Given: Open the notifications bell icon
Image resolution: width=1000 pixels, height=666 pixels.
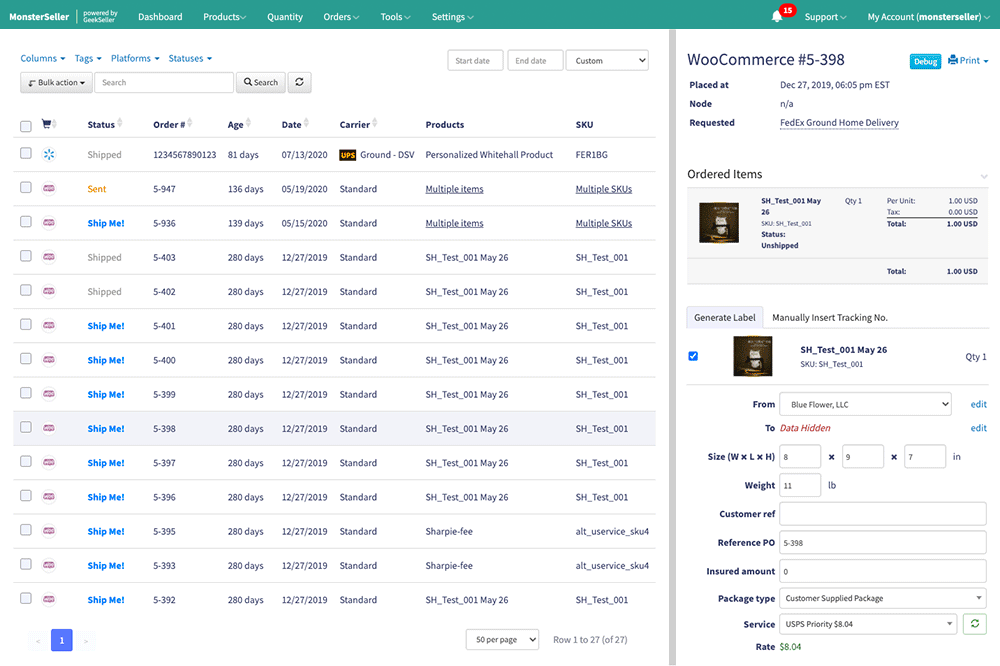Looking at the screenshot, I should coord(777,17).
